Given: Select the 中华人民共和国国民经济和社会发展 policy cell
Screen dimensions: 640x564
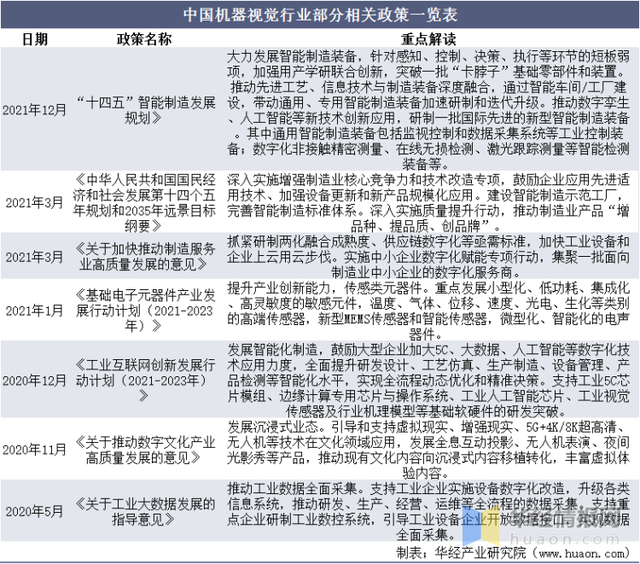Looking at the screenshot, I should [144, 202].
